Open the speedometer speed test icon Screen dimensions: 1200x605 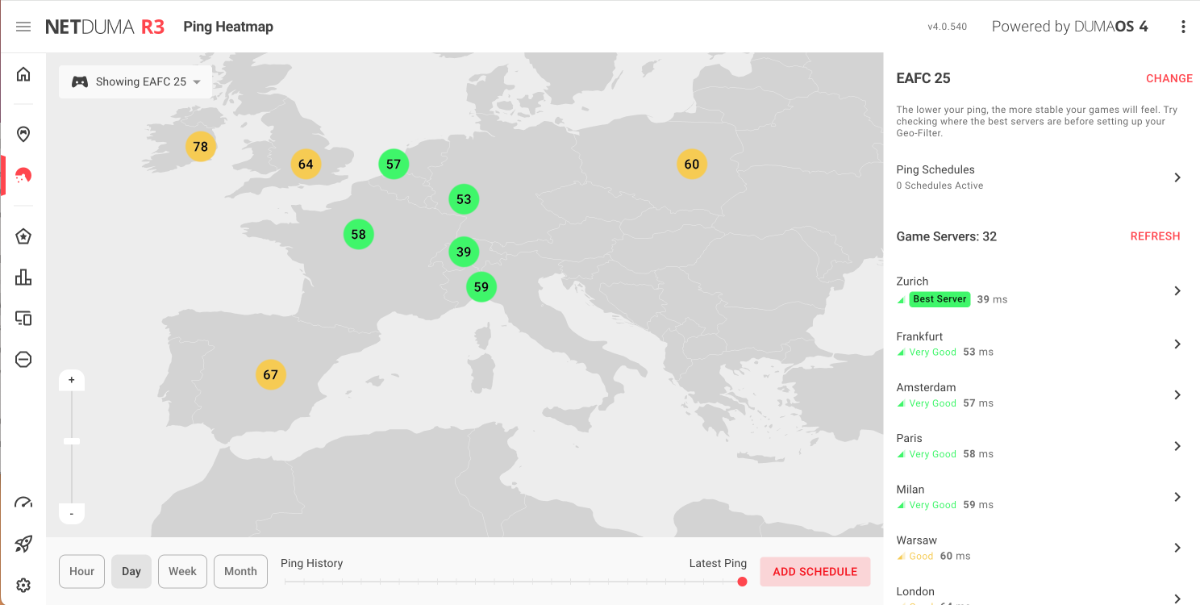[23, 503]
